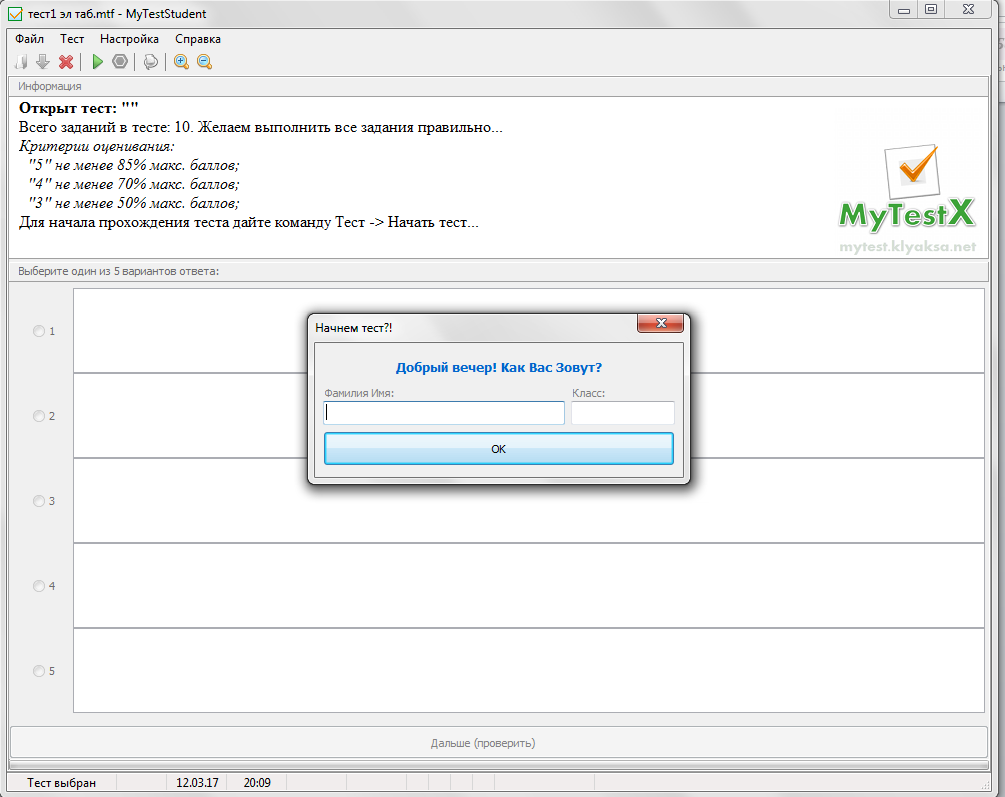Viewport: 1005px width, 797px height.
Task: Click the open file toolbar icon
Action: coord(21,62)
